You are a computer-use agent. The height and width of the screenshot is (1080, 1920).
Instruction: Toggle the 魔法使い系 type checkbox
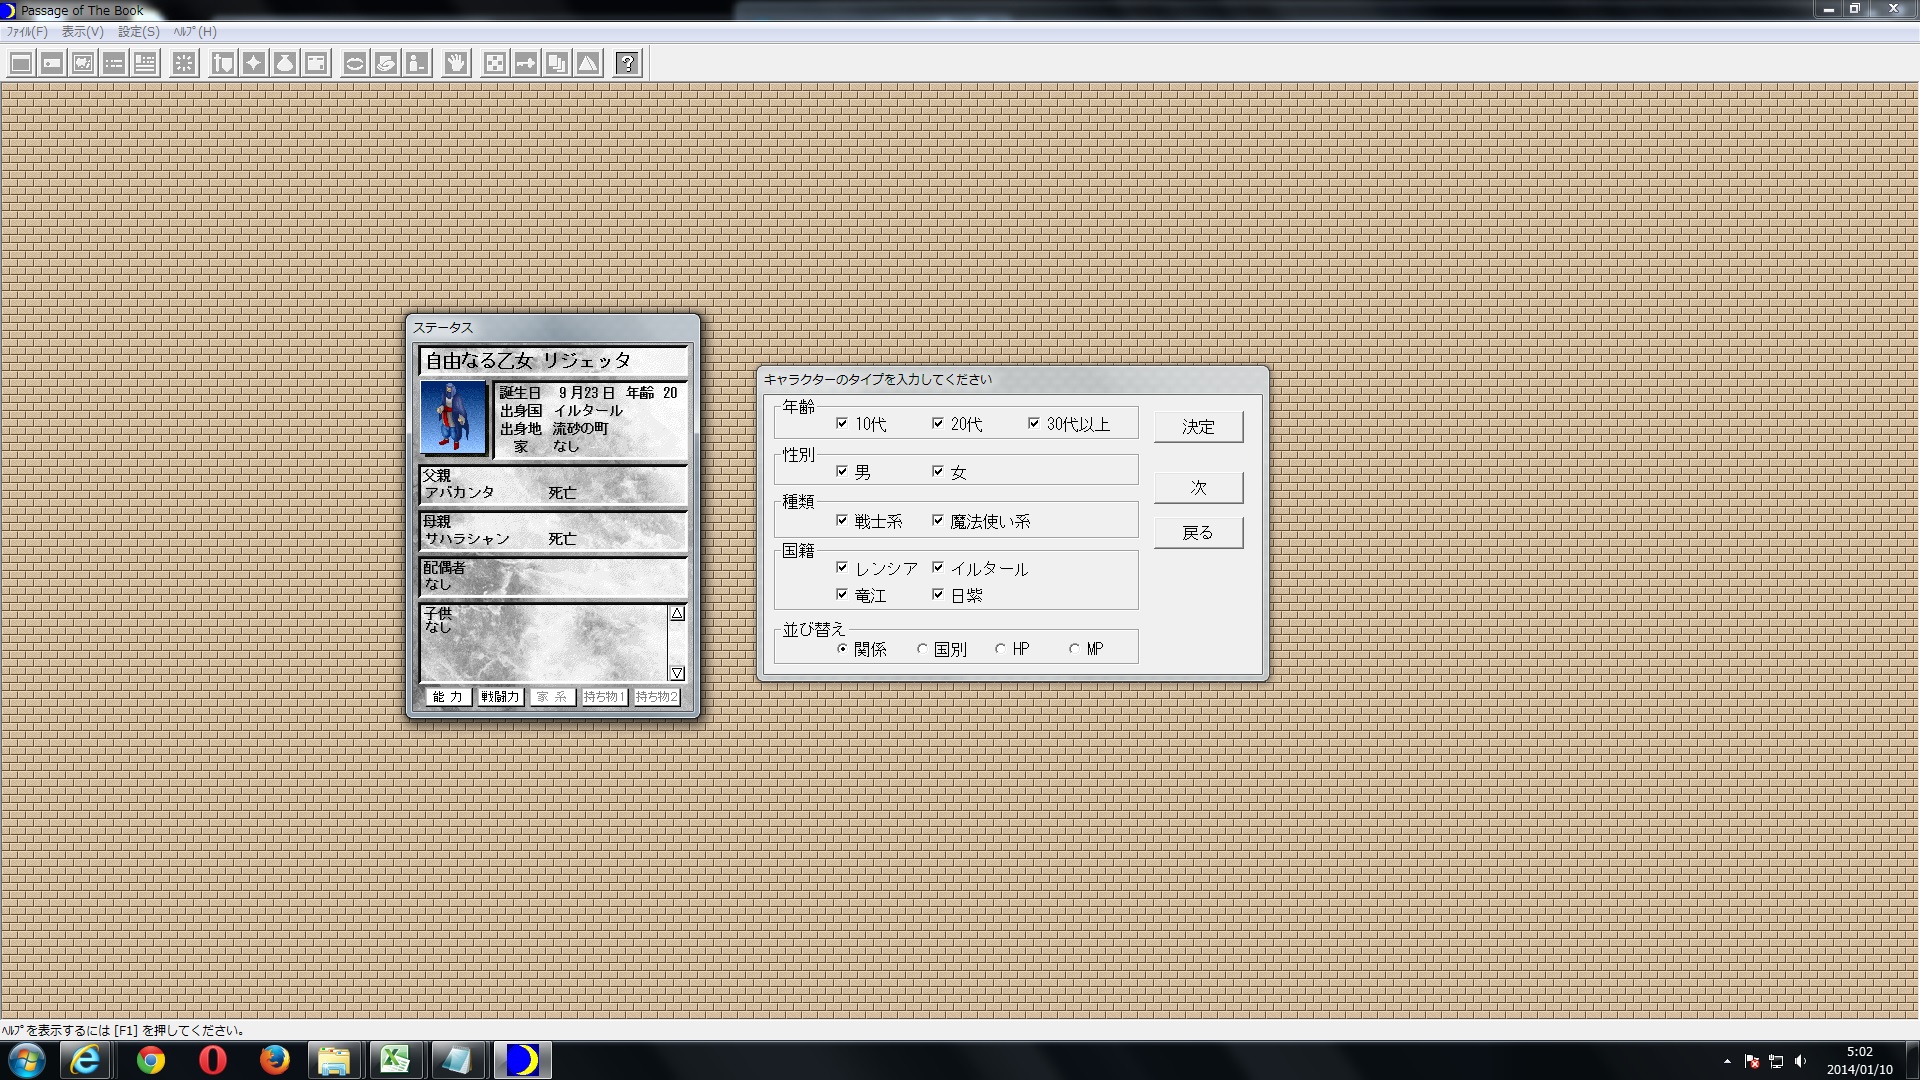[x=938, y=520]
